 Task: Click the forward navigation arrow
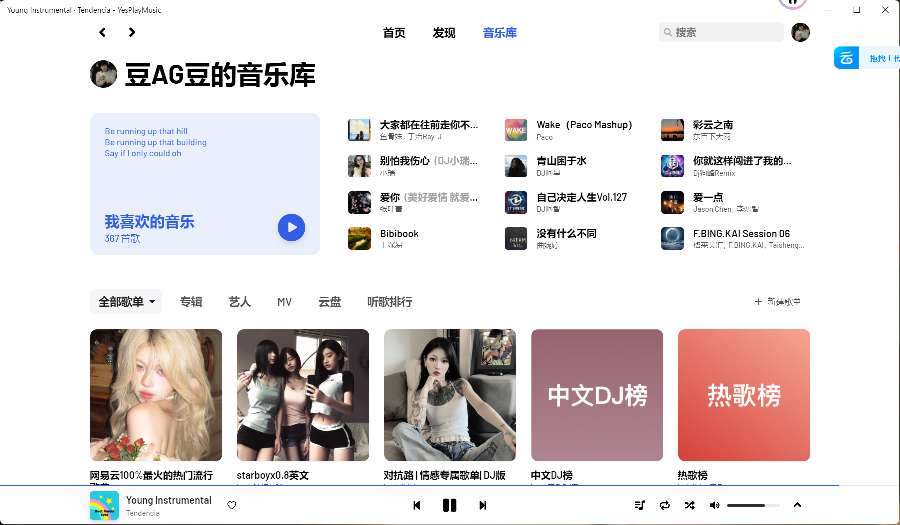[132, 32]
